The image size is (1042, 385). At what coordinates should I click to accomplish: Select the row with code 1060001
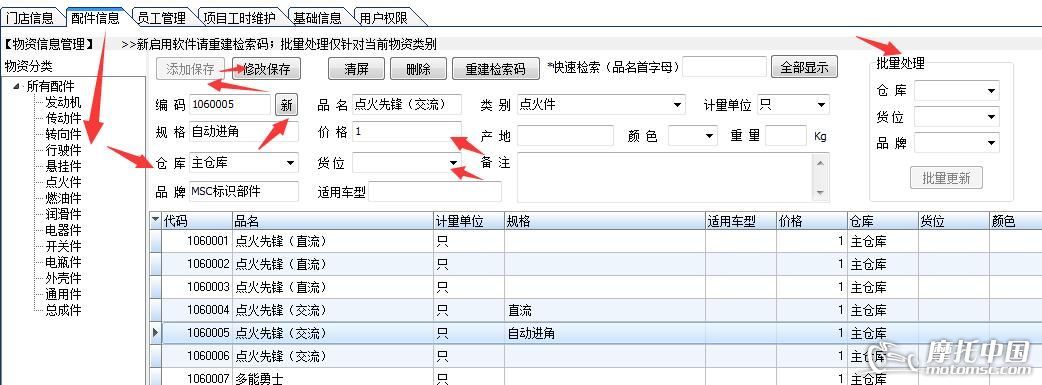595,241
